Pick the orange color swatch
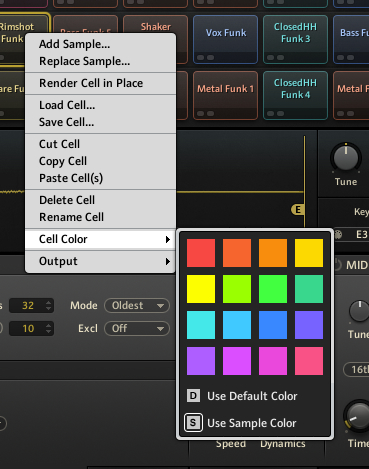 coord(273,253)
